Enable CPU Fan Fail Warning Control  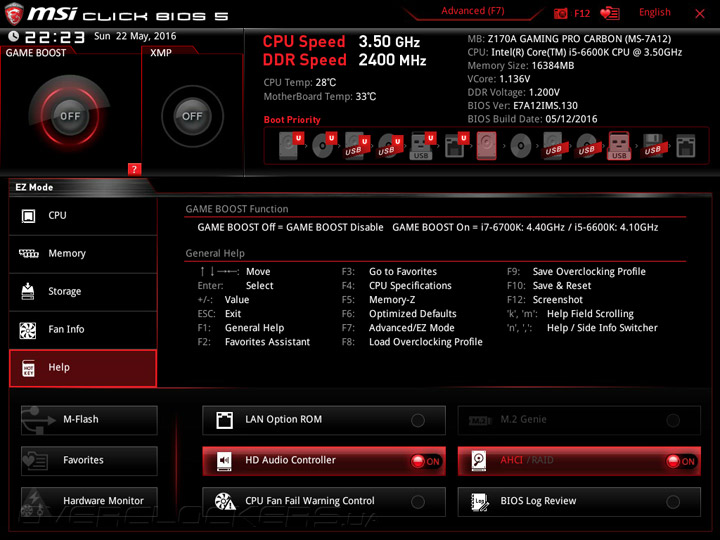(x=324, y=501)
